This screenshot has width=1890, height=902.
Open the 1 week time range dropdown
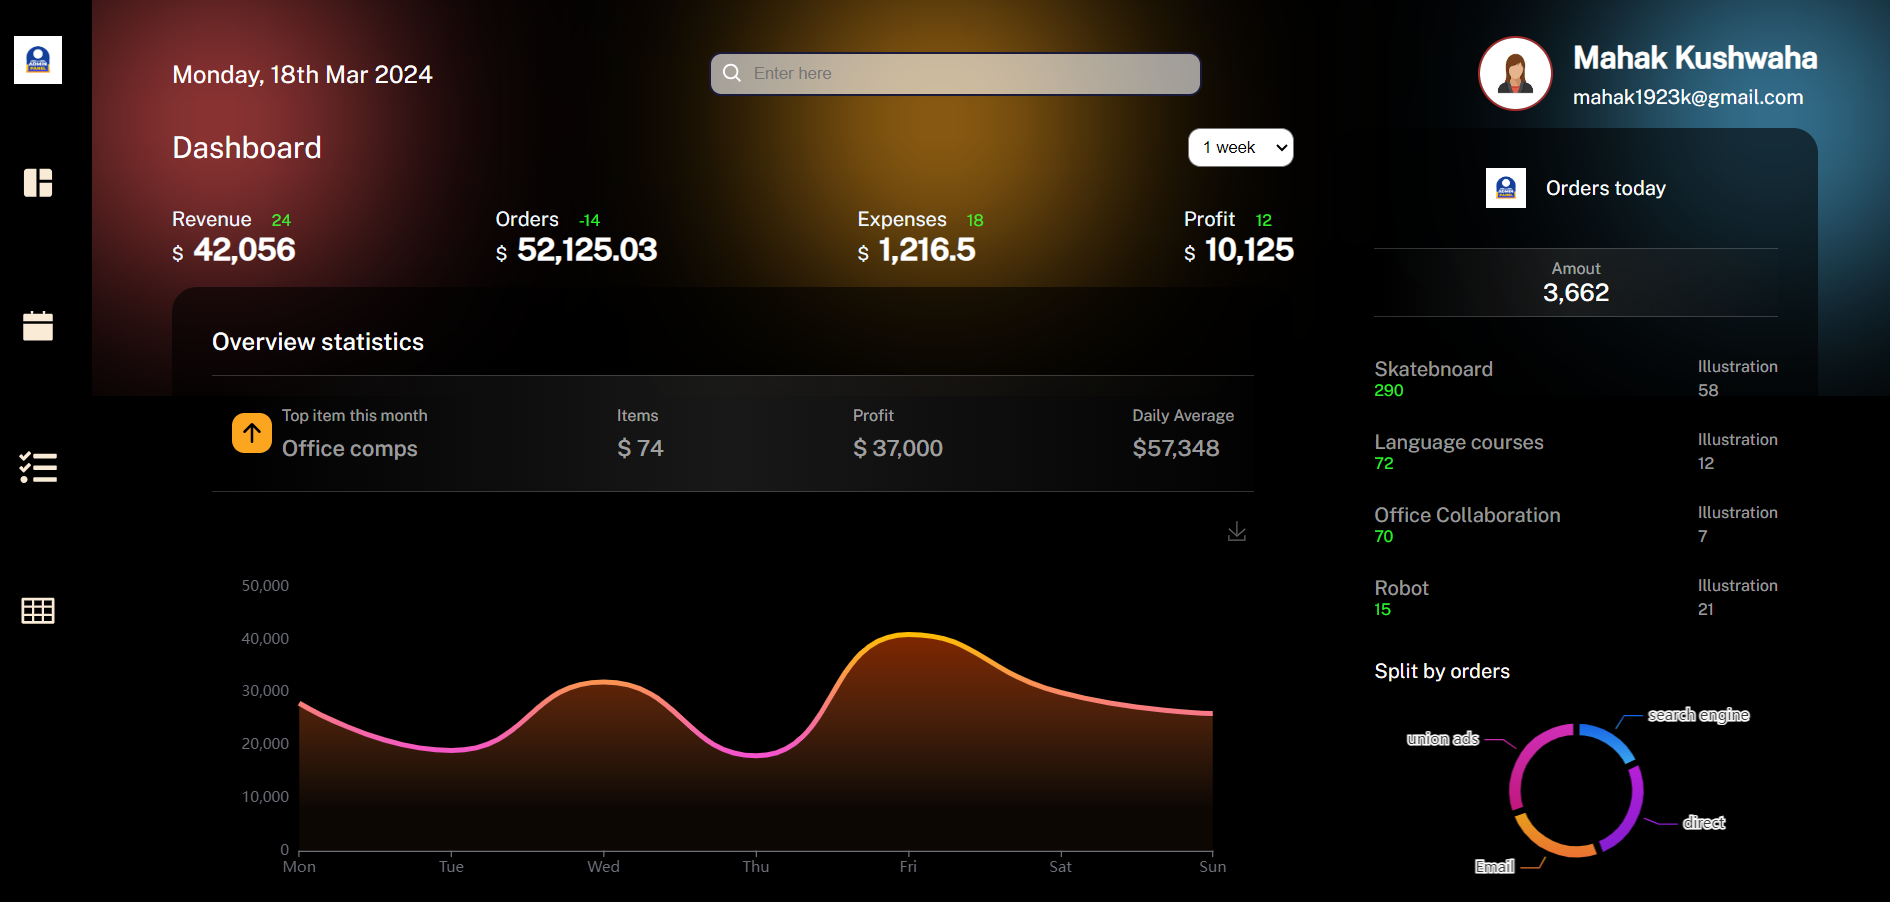pyautogui.click(x=1240, y=147)
